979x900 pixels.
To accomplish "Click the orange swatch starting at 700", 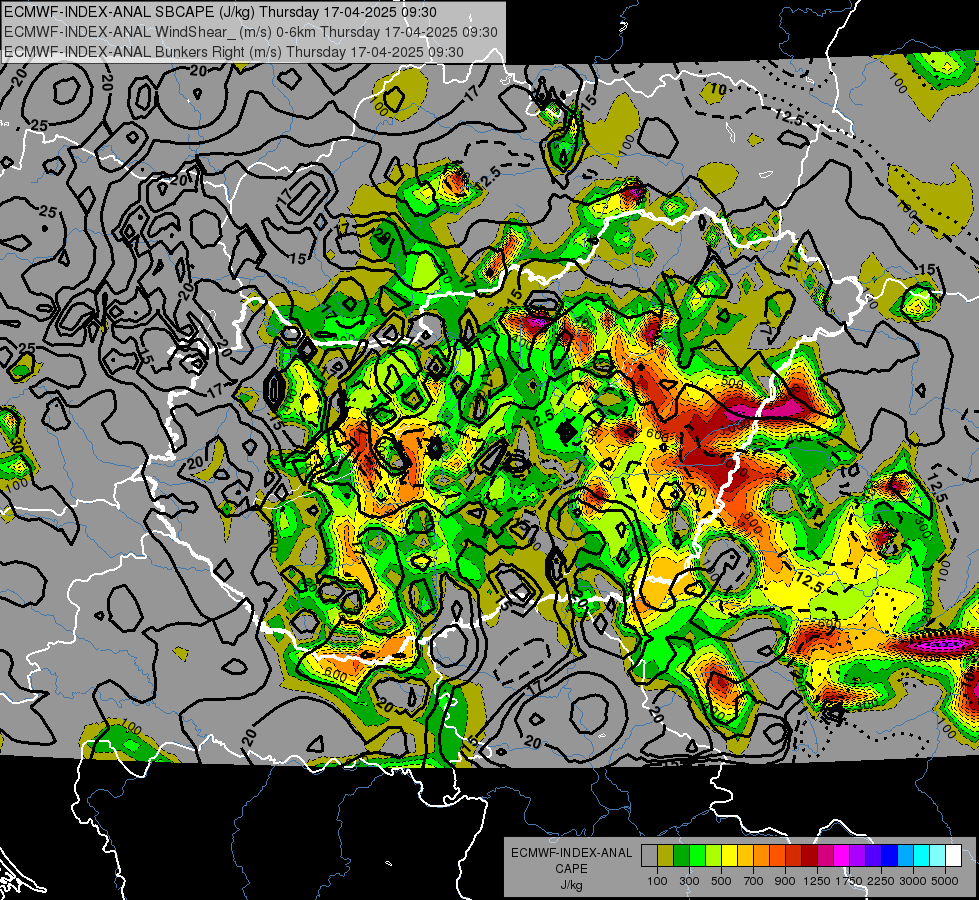I will [x=762, y=855].
